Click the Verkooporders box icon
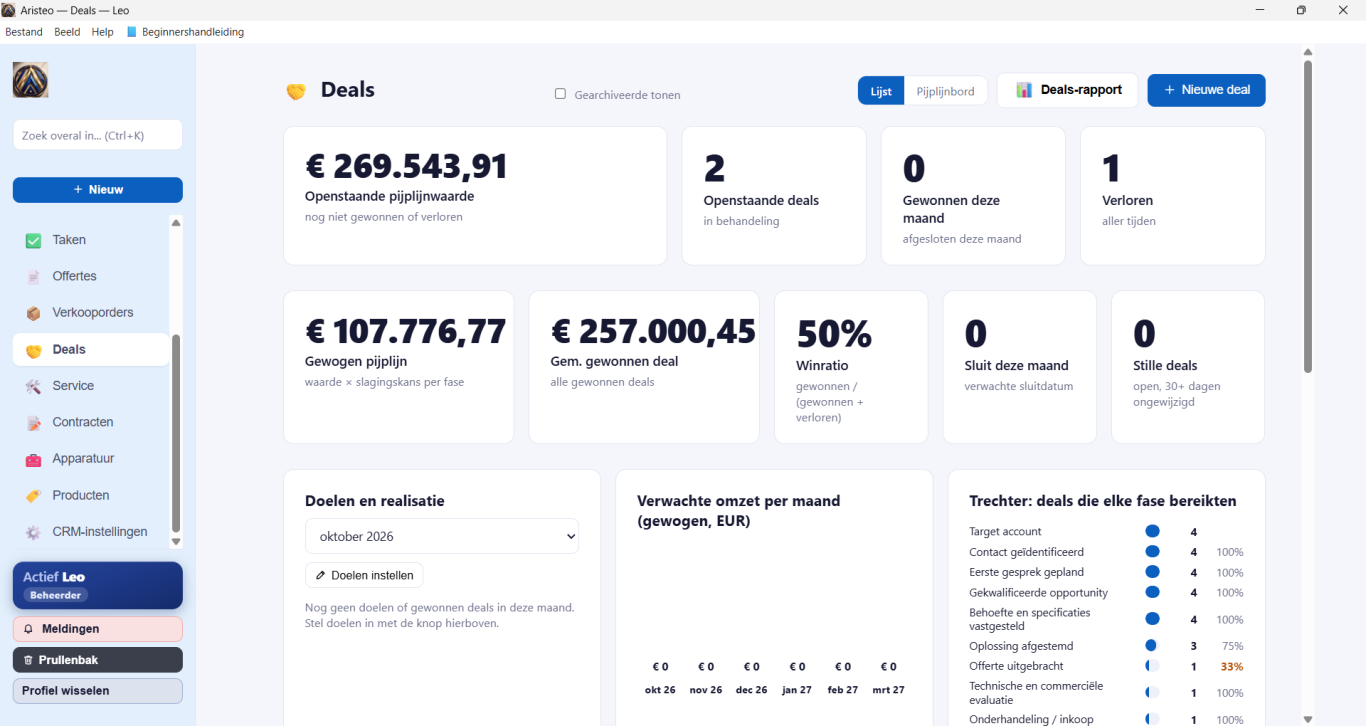This screenshot has height=726, width=1366. click(x=33, y=313)
